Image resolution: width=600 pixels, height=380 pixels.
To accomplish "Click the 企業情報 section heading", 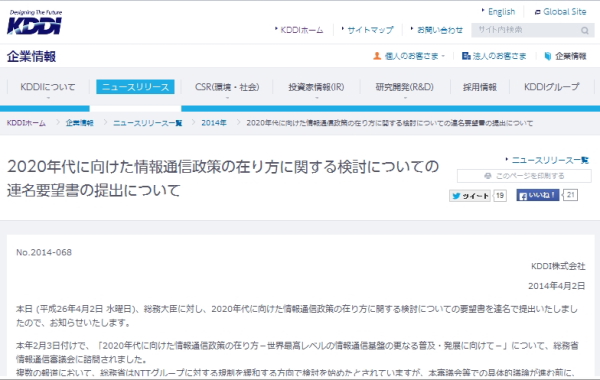I will [x=31, y=57].
